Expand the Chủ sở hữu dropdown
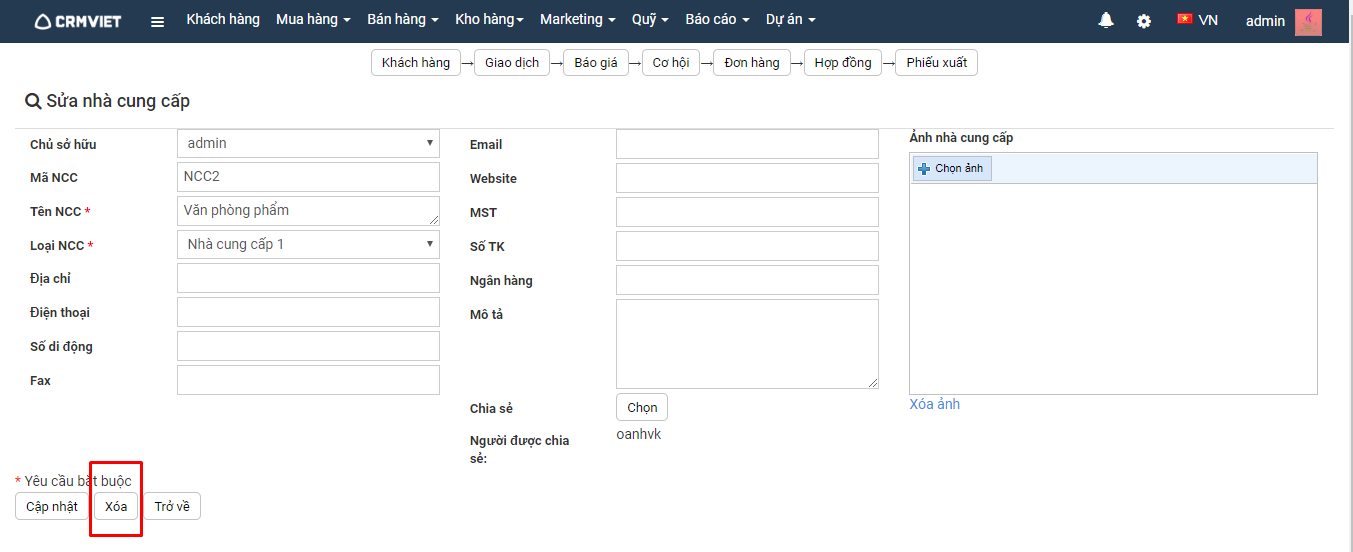The height and width of the screenshot is (552, 1353). (308, 144)
